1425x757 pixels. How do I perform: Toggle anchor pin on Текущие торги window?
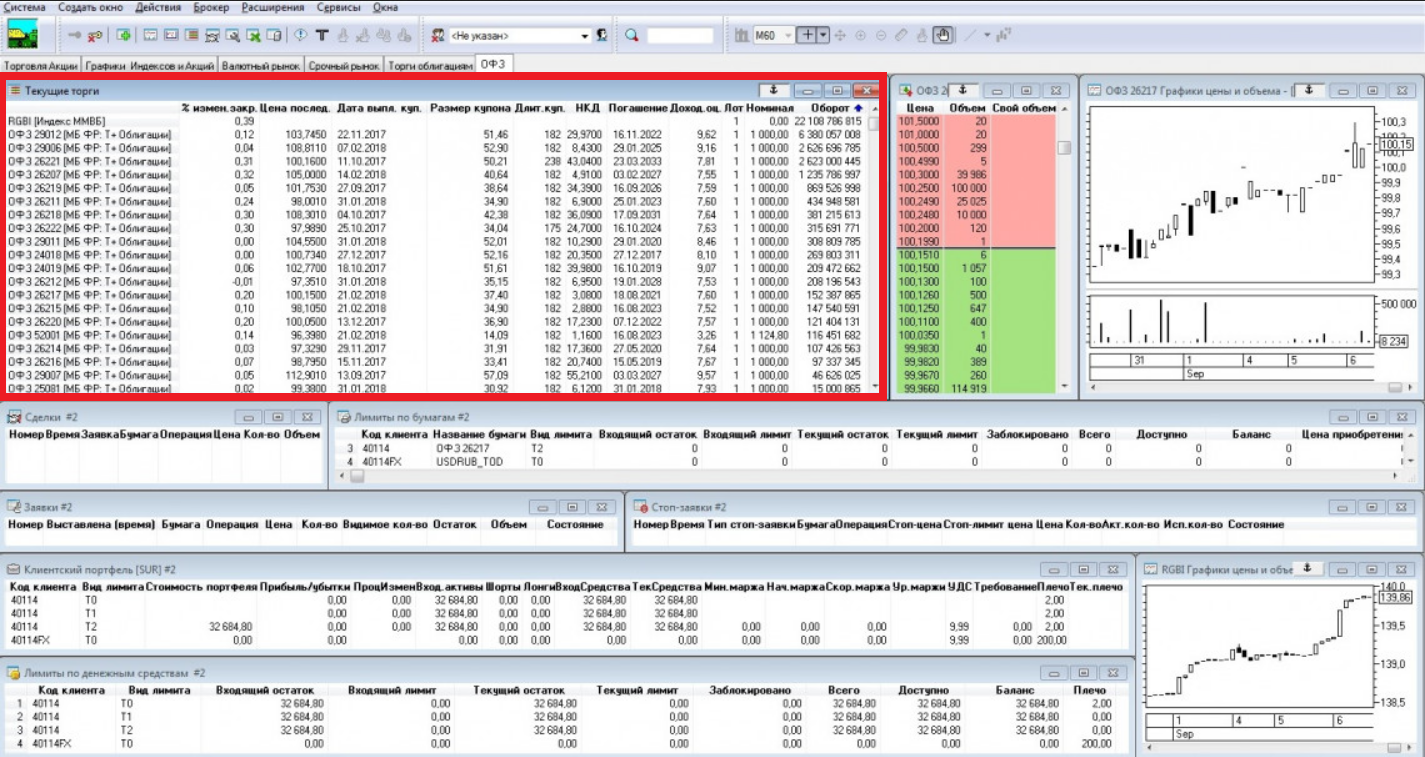pos(774,91)
